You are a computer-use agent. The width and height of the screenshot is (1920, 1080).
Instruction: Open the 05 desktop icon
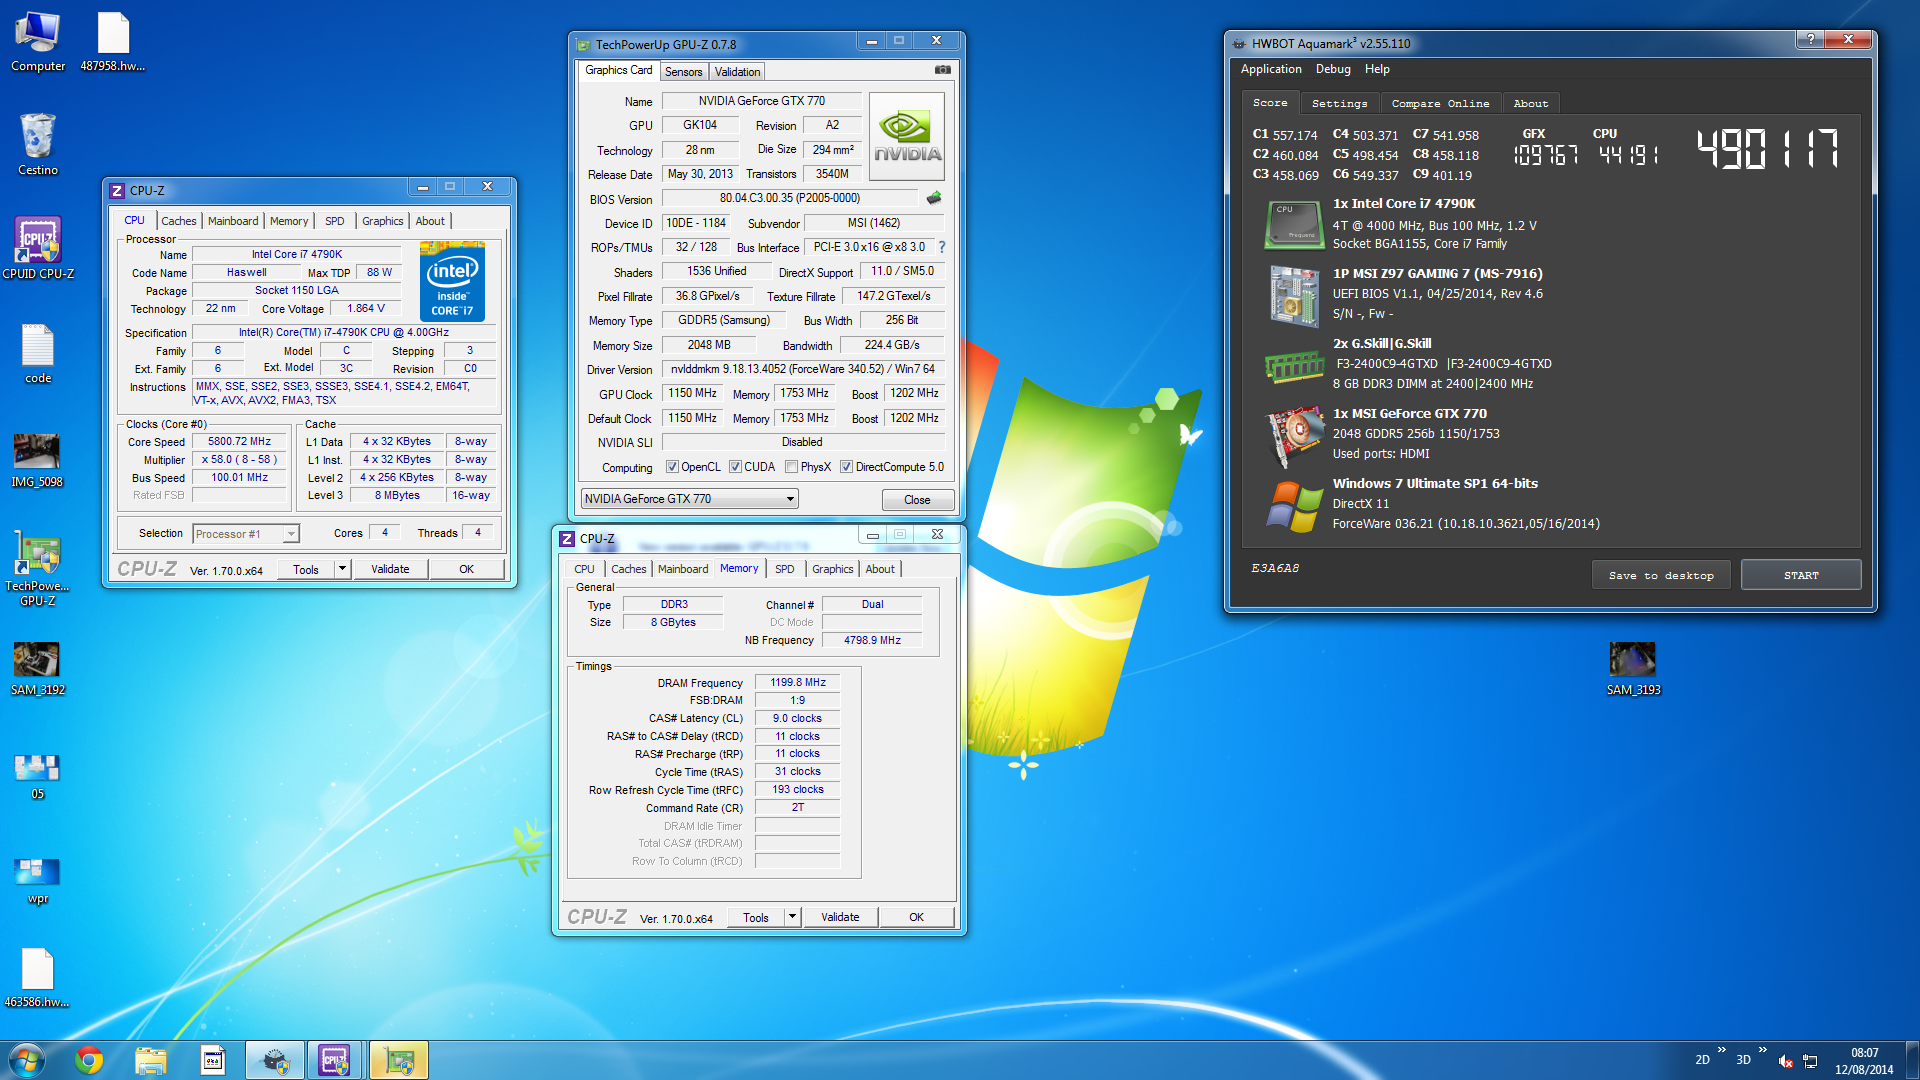point(38,776)
